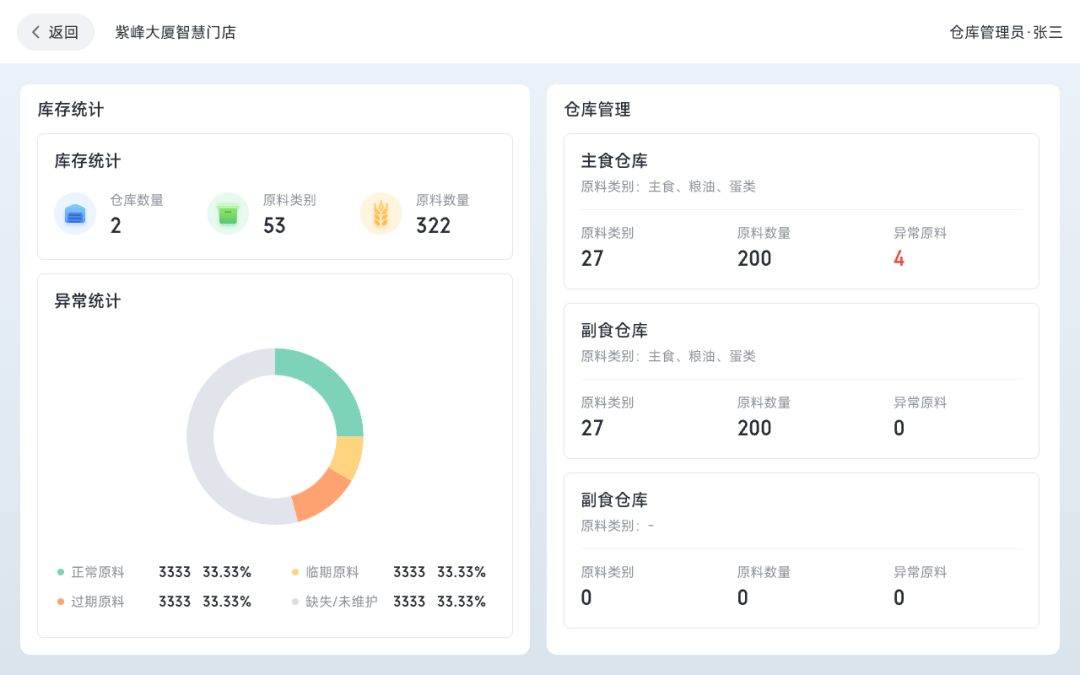Click the small yellow donut chart segment
Viewport: 1080px width, 675px height.
point(348,457)
